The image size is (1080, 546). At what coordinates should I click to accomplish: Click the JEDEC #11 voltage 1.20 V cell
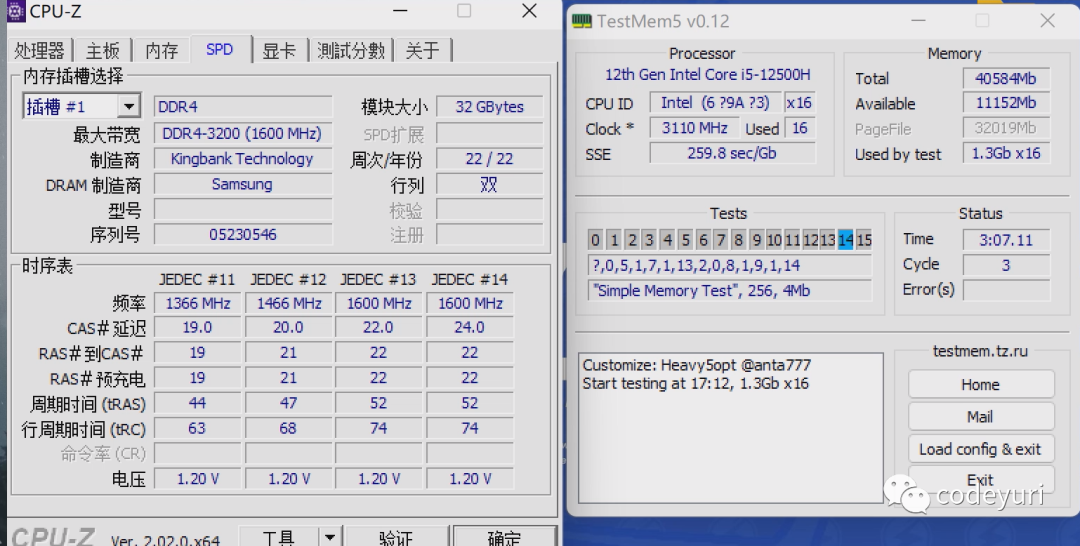point(198,479)
